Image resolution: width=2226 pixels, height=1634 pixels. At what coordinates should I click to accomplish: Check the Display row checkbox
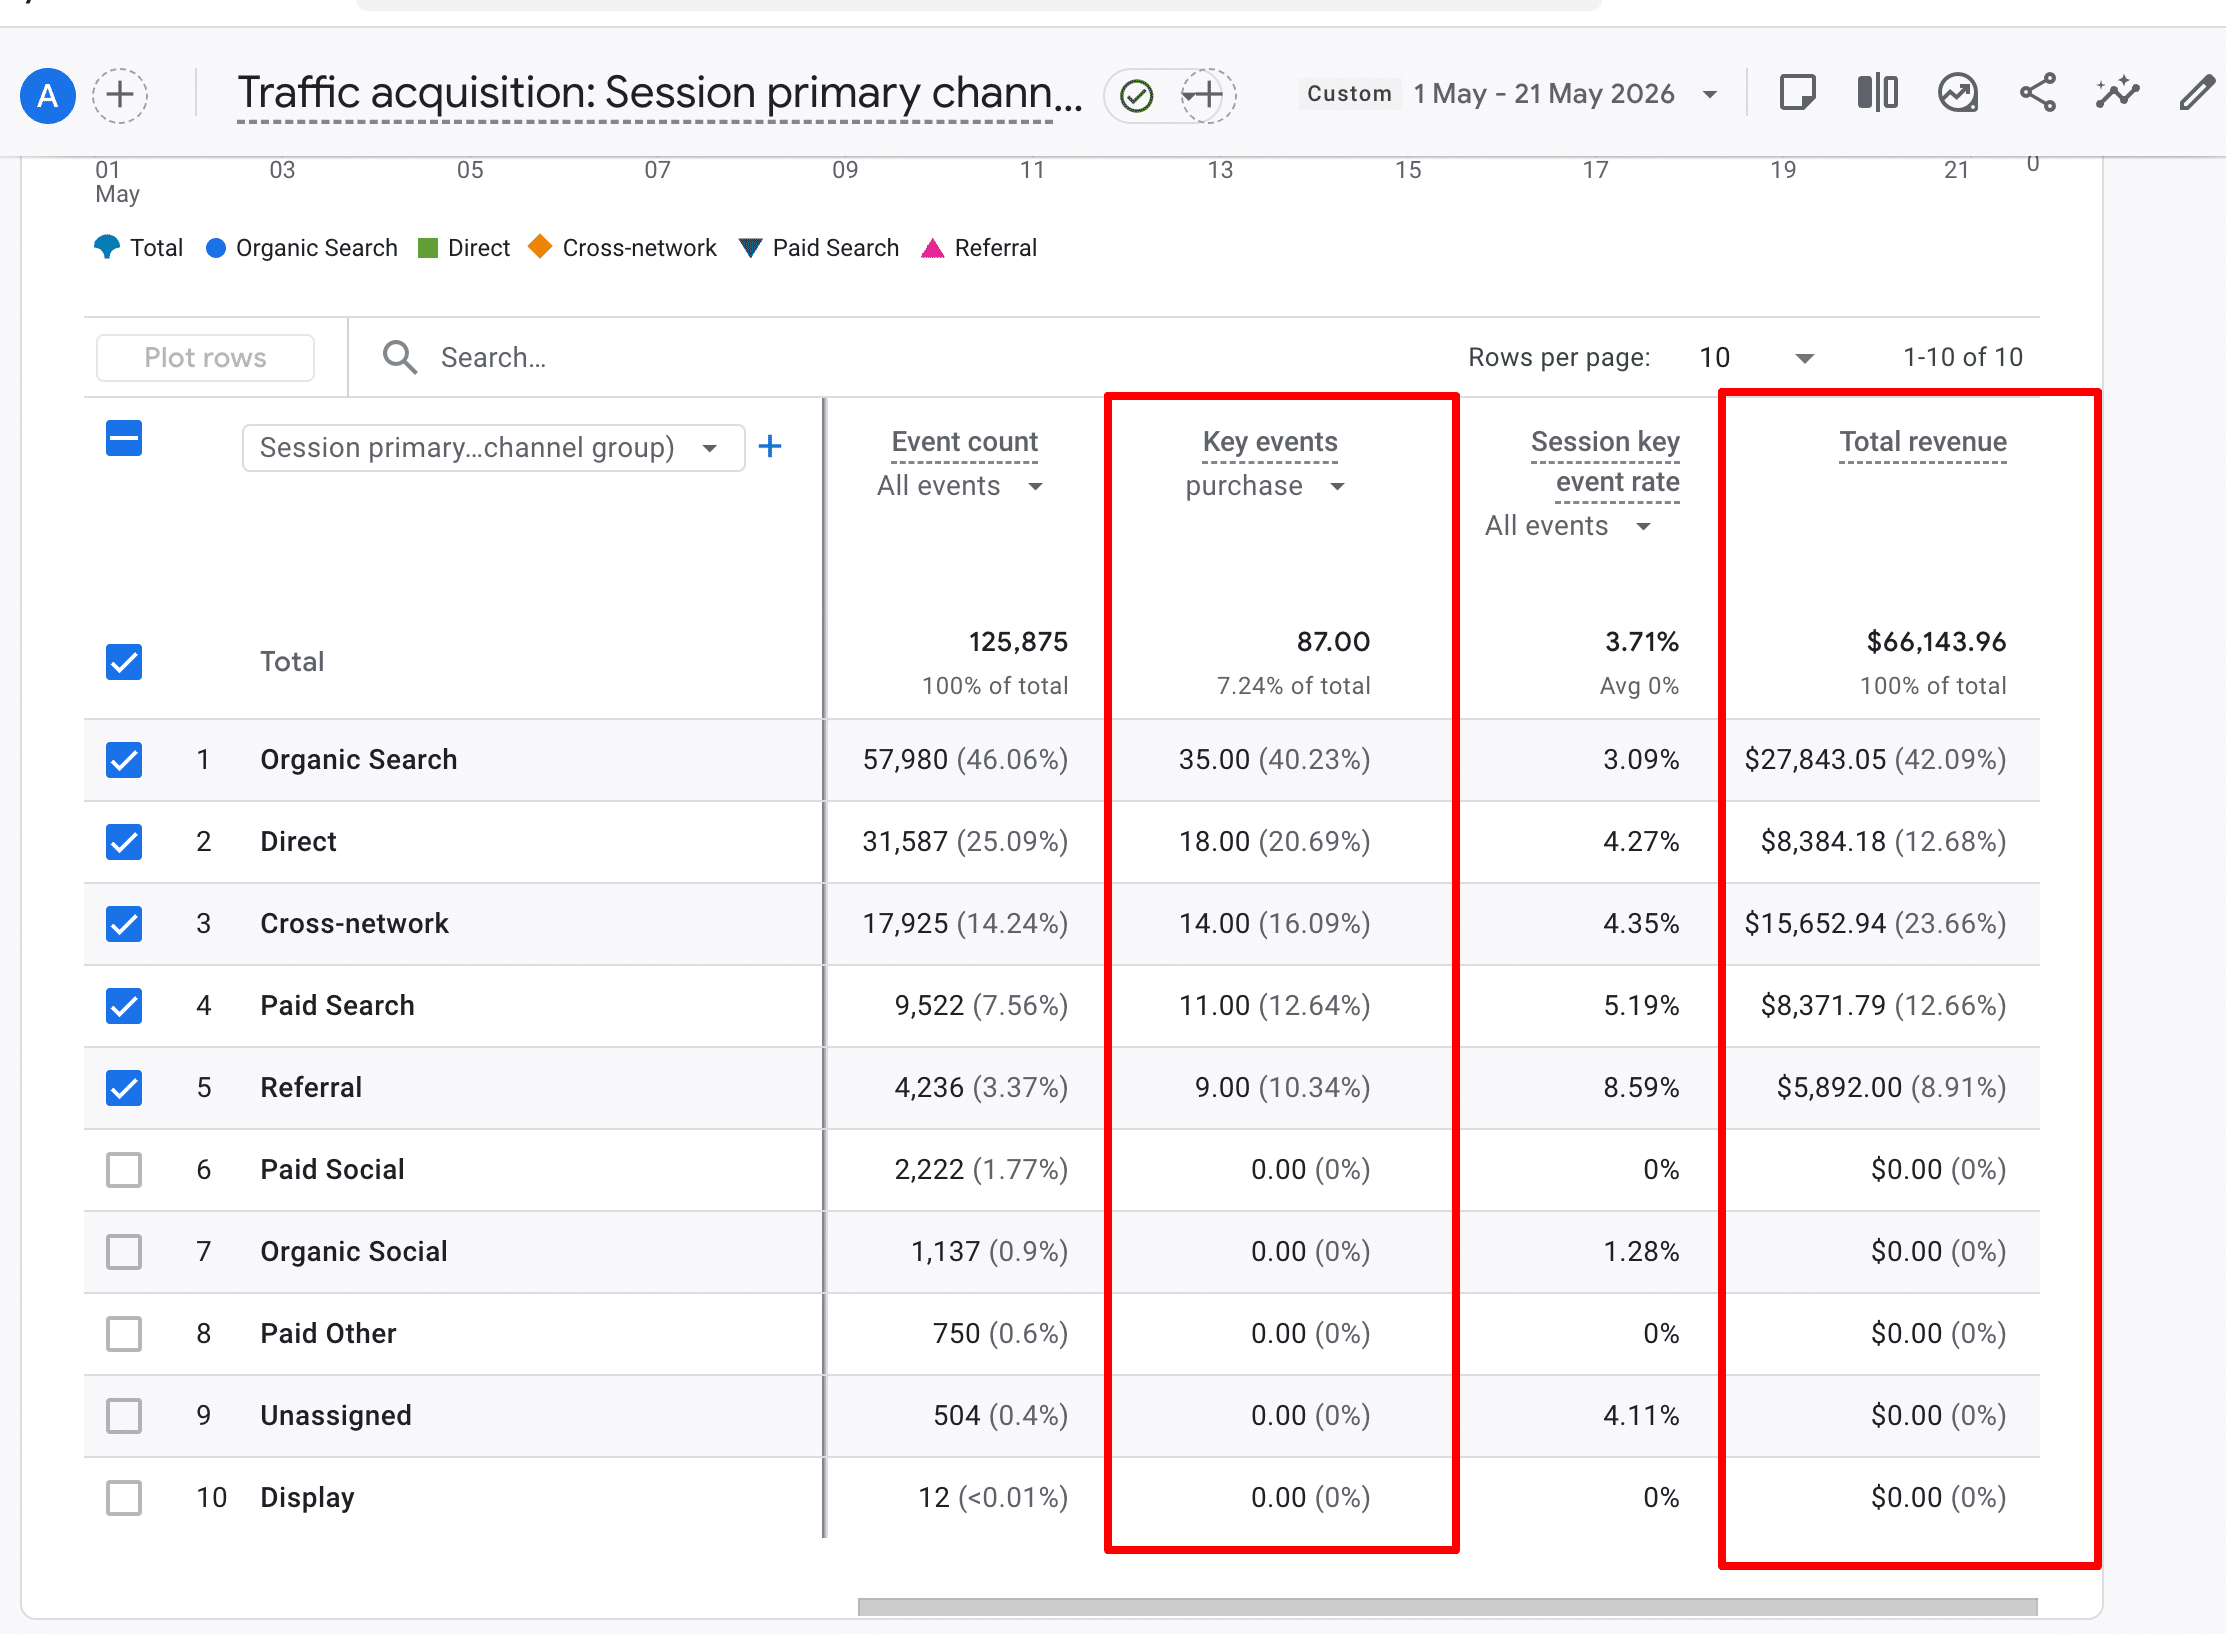[124, 1498]
